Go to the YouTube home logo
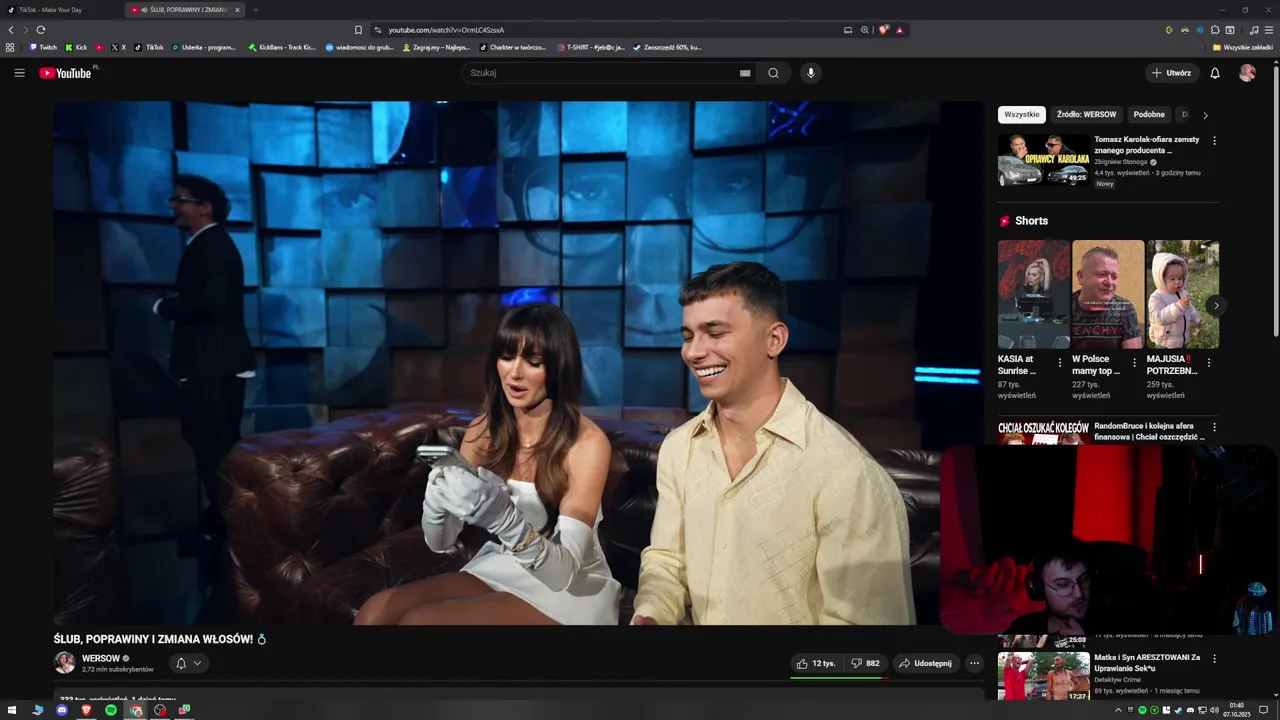The image size is (1280, 720). pos(65,73)
